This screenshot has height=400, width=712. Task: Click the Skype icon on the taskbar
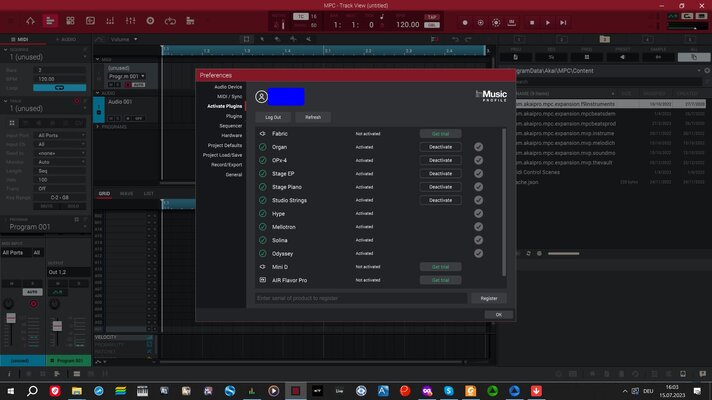449,391
